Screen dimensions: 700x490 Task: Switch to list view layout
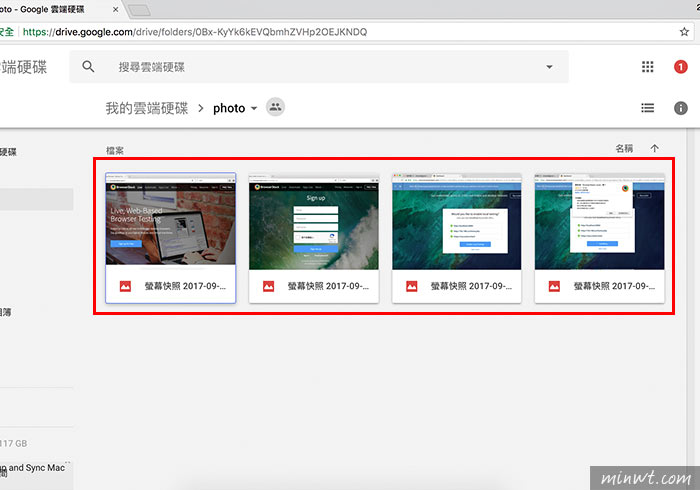[x=647, y=108]
